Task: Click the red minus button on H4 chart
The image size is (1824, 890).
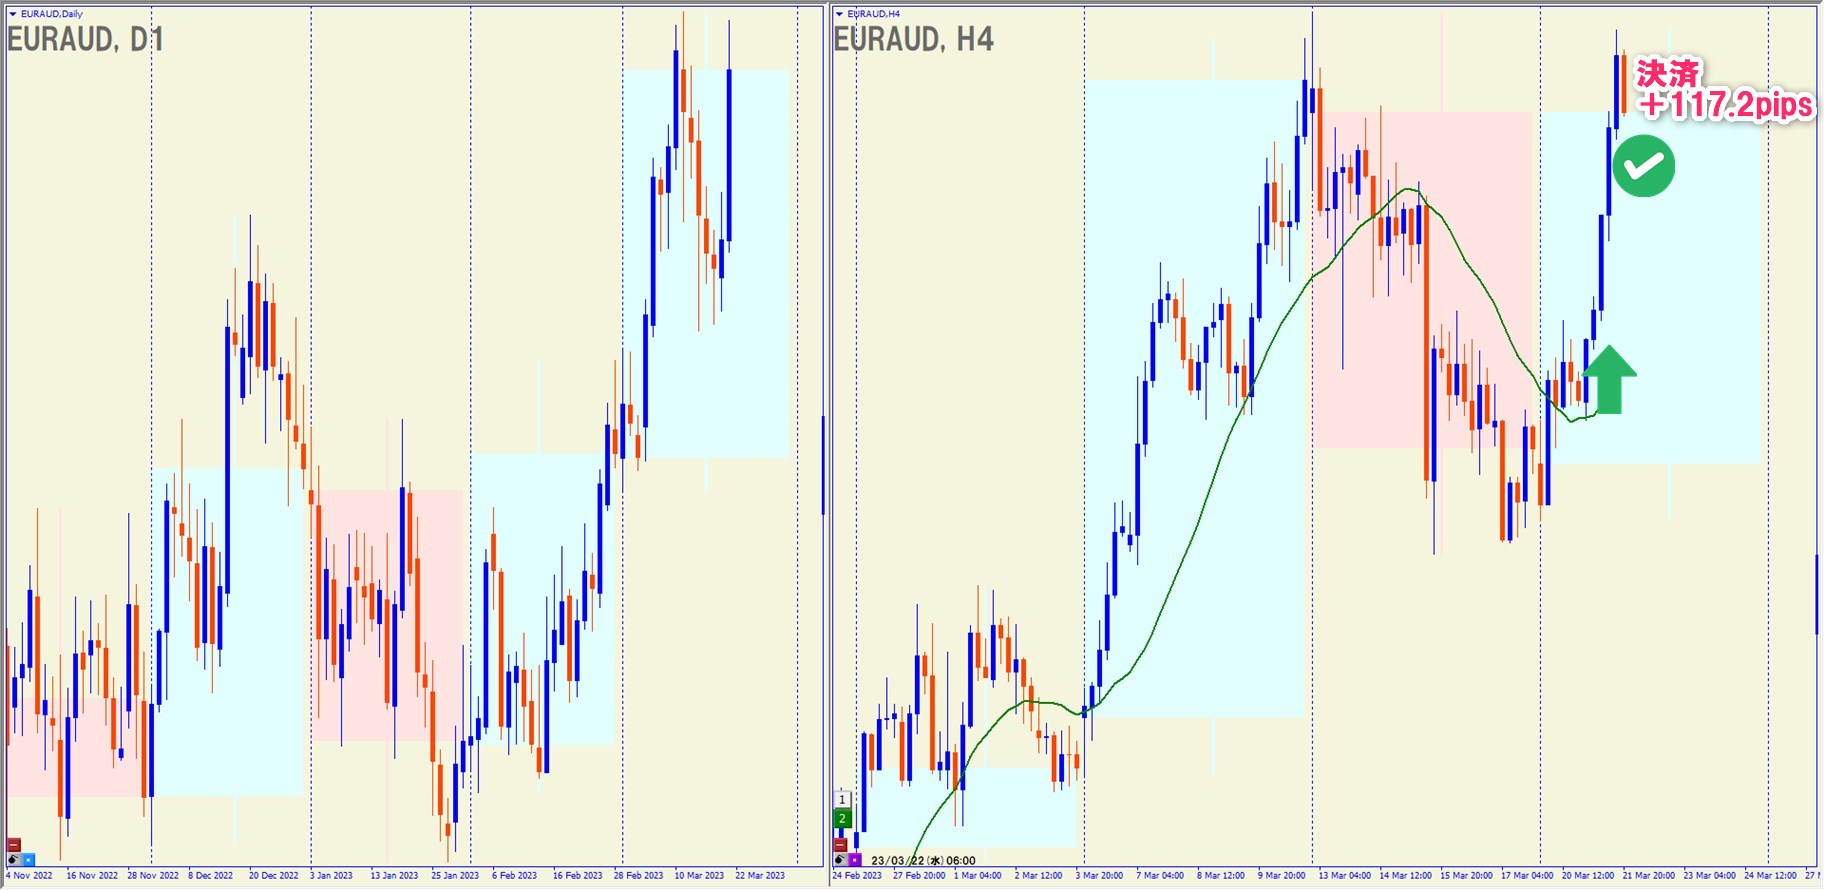Action: (841, 845)
